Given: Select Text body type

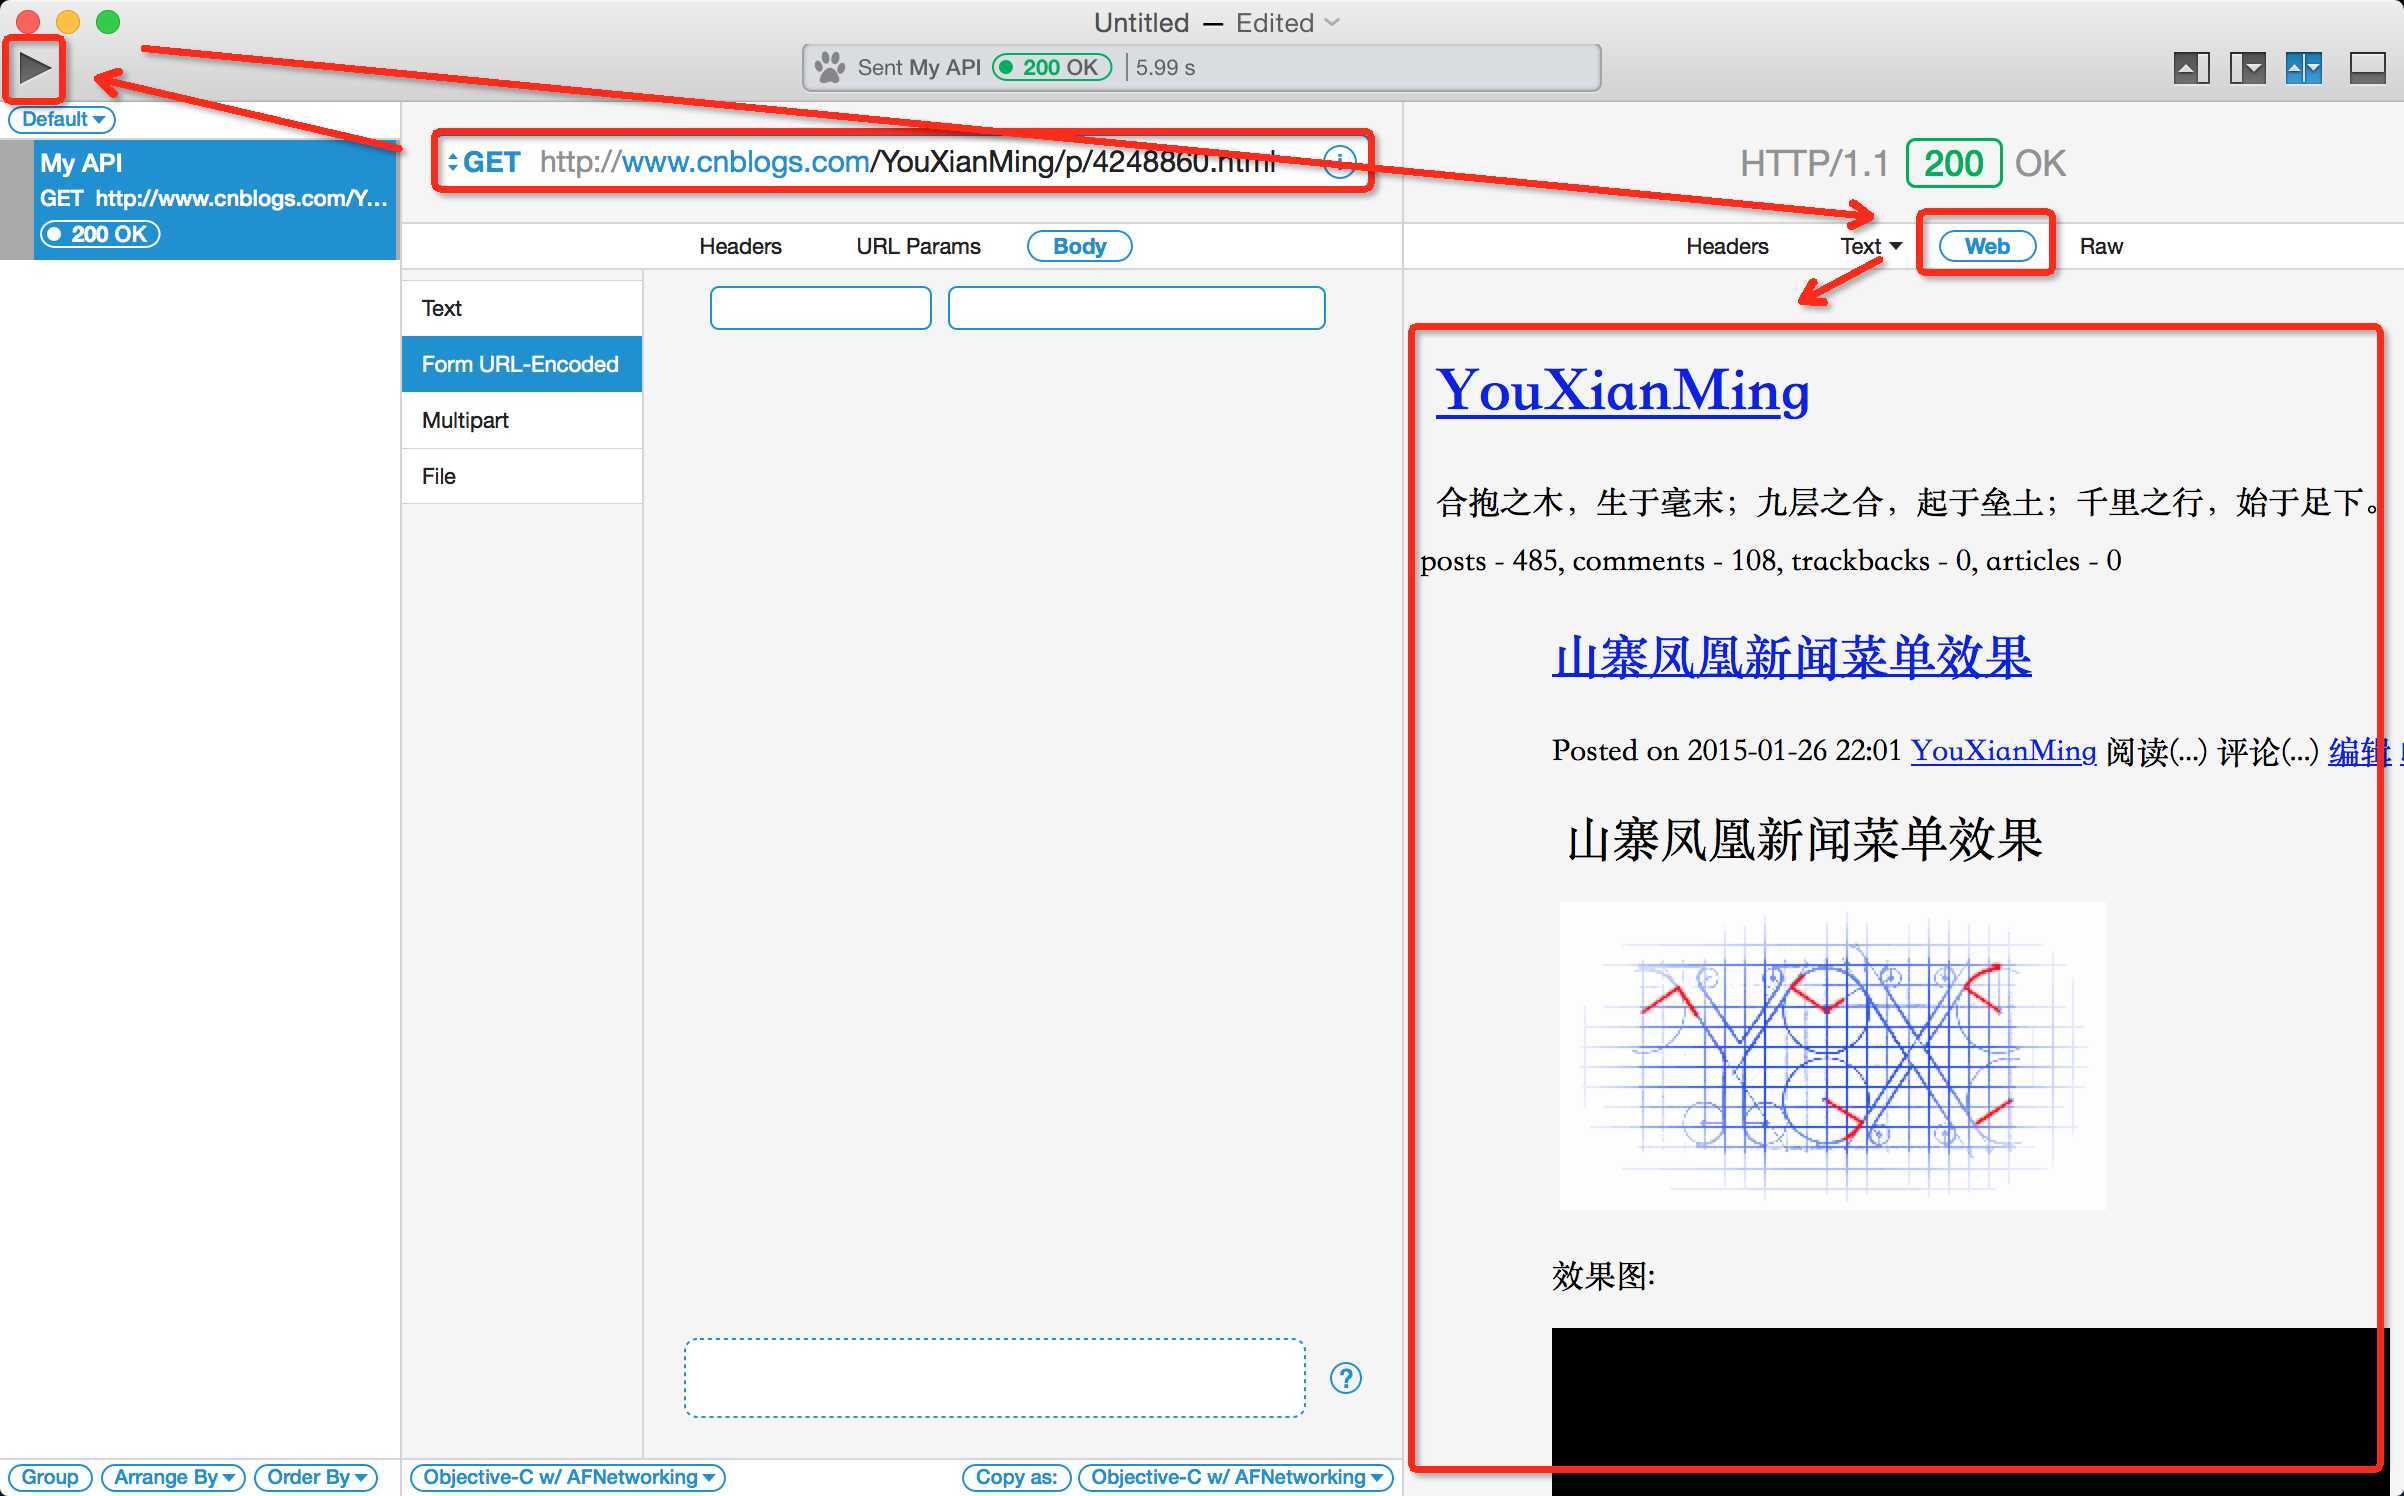Looking at the screenshot, I should click(x=522, y=308).
